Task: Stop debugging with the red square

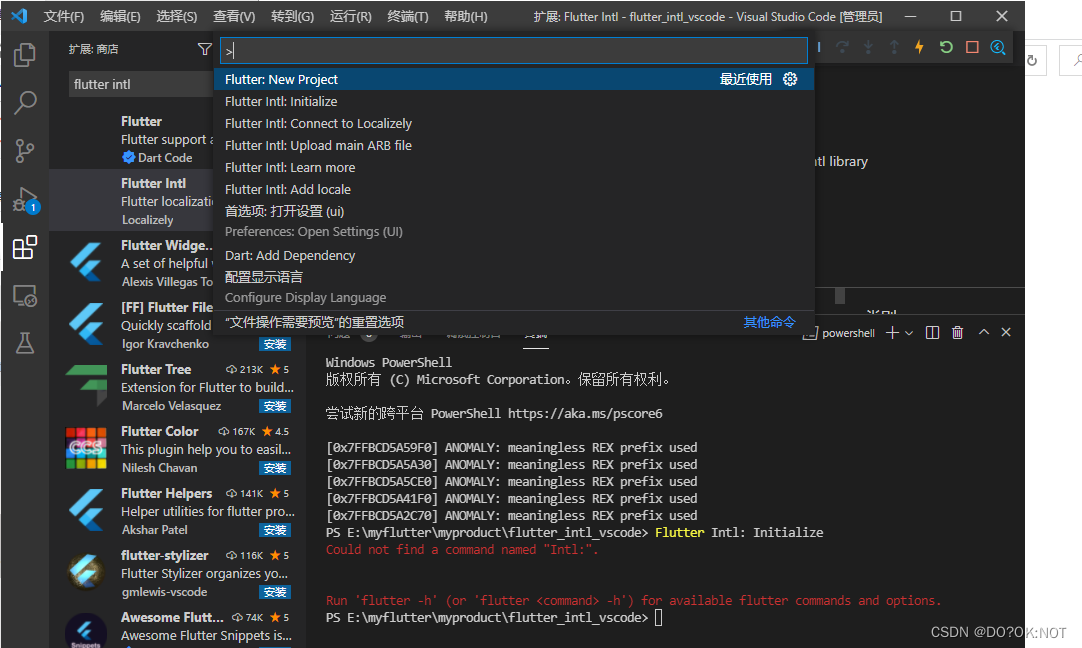Action: 972,47
